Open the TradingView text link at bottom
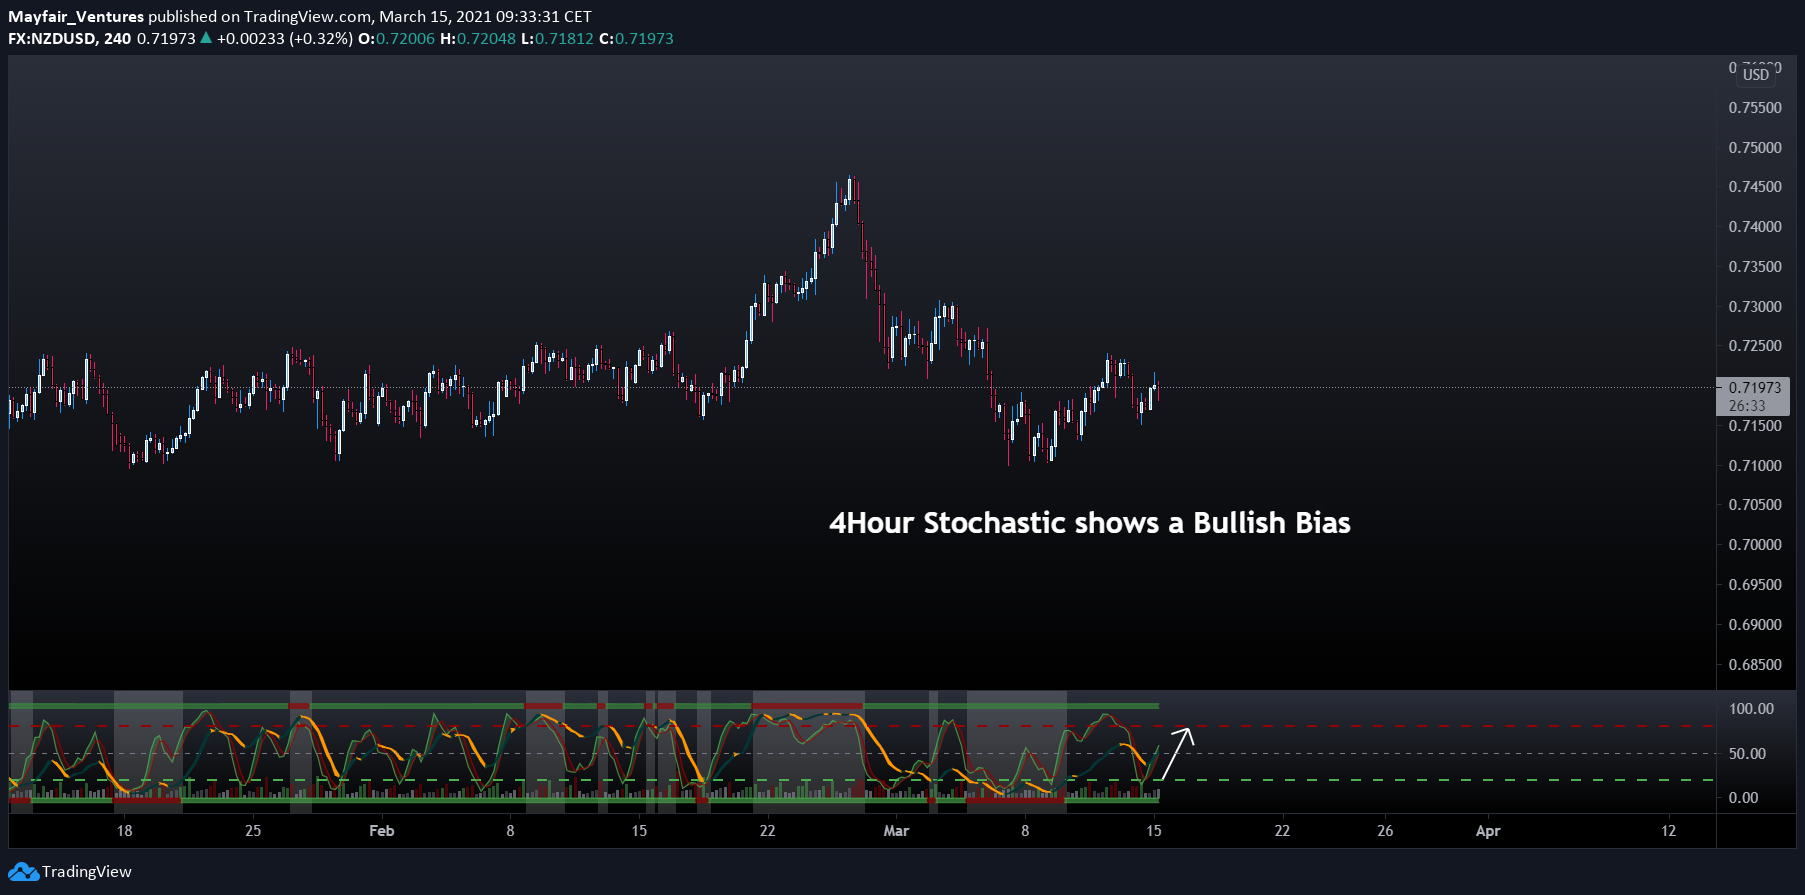 click(x=87, y=872)
